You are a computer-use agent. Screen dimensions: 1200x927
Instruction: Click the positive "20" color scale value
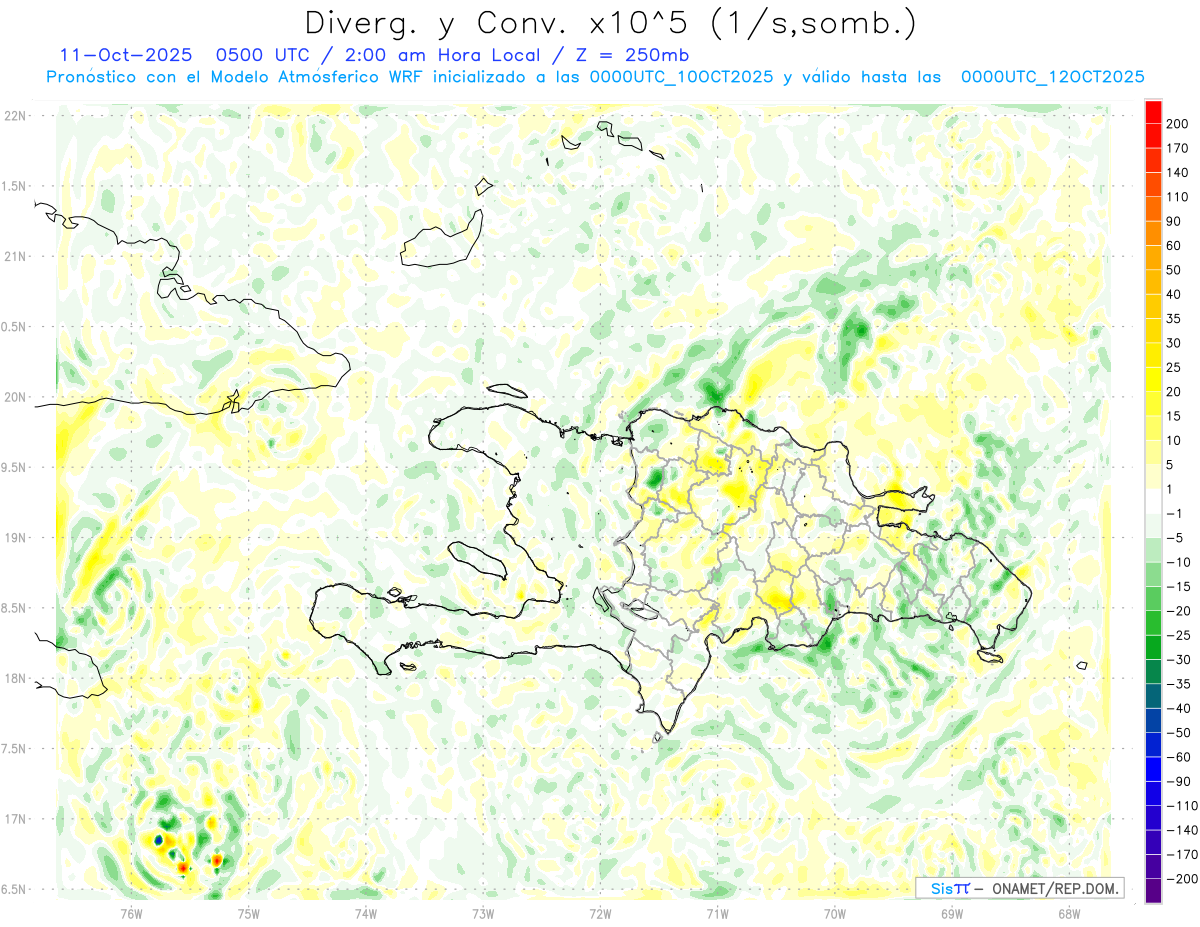pyautogui.click(x=1175, y=392)
